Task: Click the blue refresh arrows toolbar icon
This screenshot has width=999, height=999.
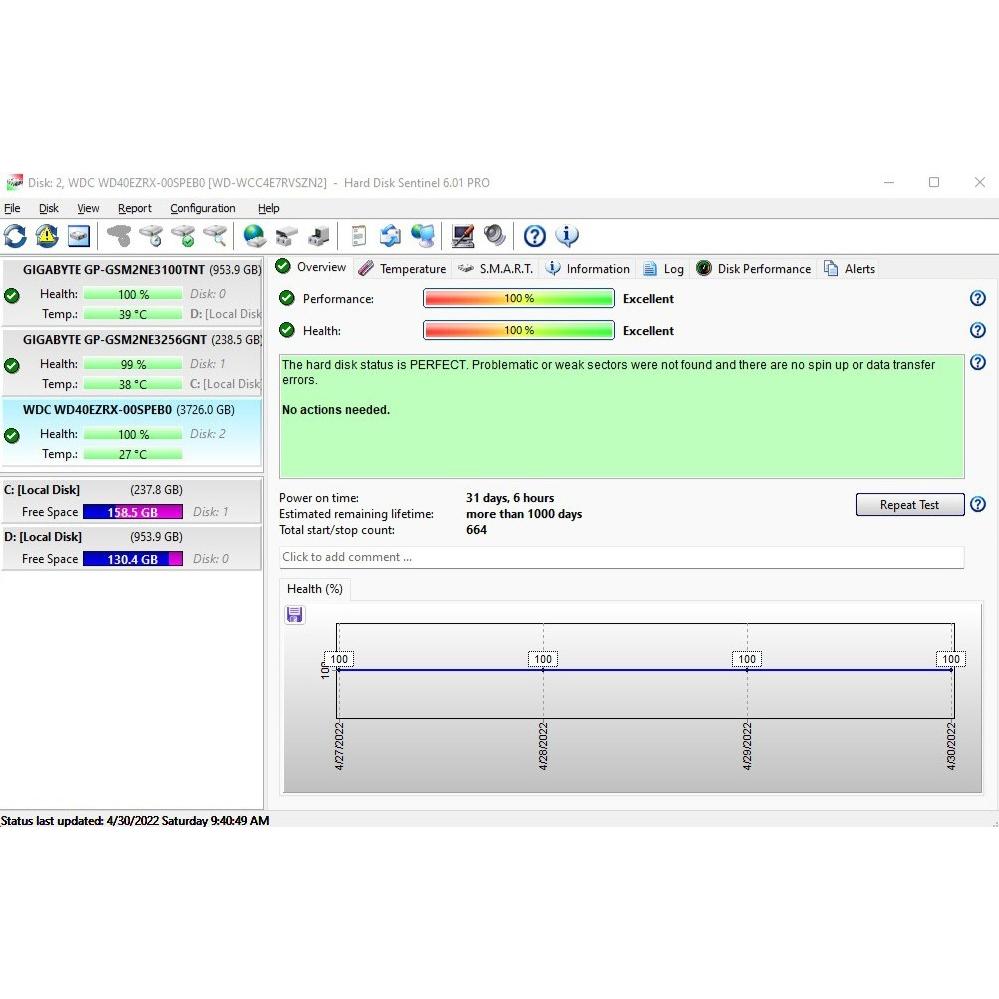Action: (15, 236)
